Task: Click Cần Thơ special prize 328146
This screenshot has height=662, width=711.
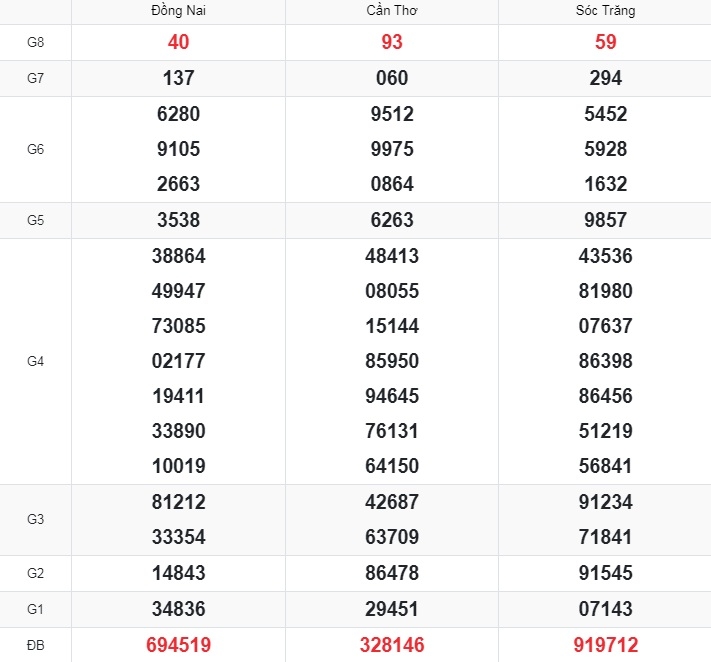Action: (392, 645)
